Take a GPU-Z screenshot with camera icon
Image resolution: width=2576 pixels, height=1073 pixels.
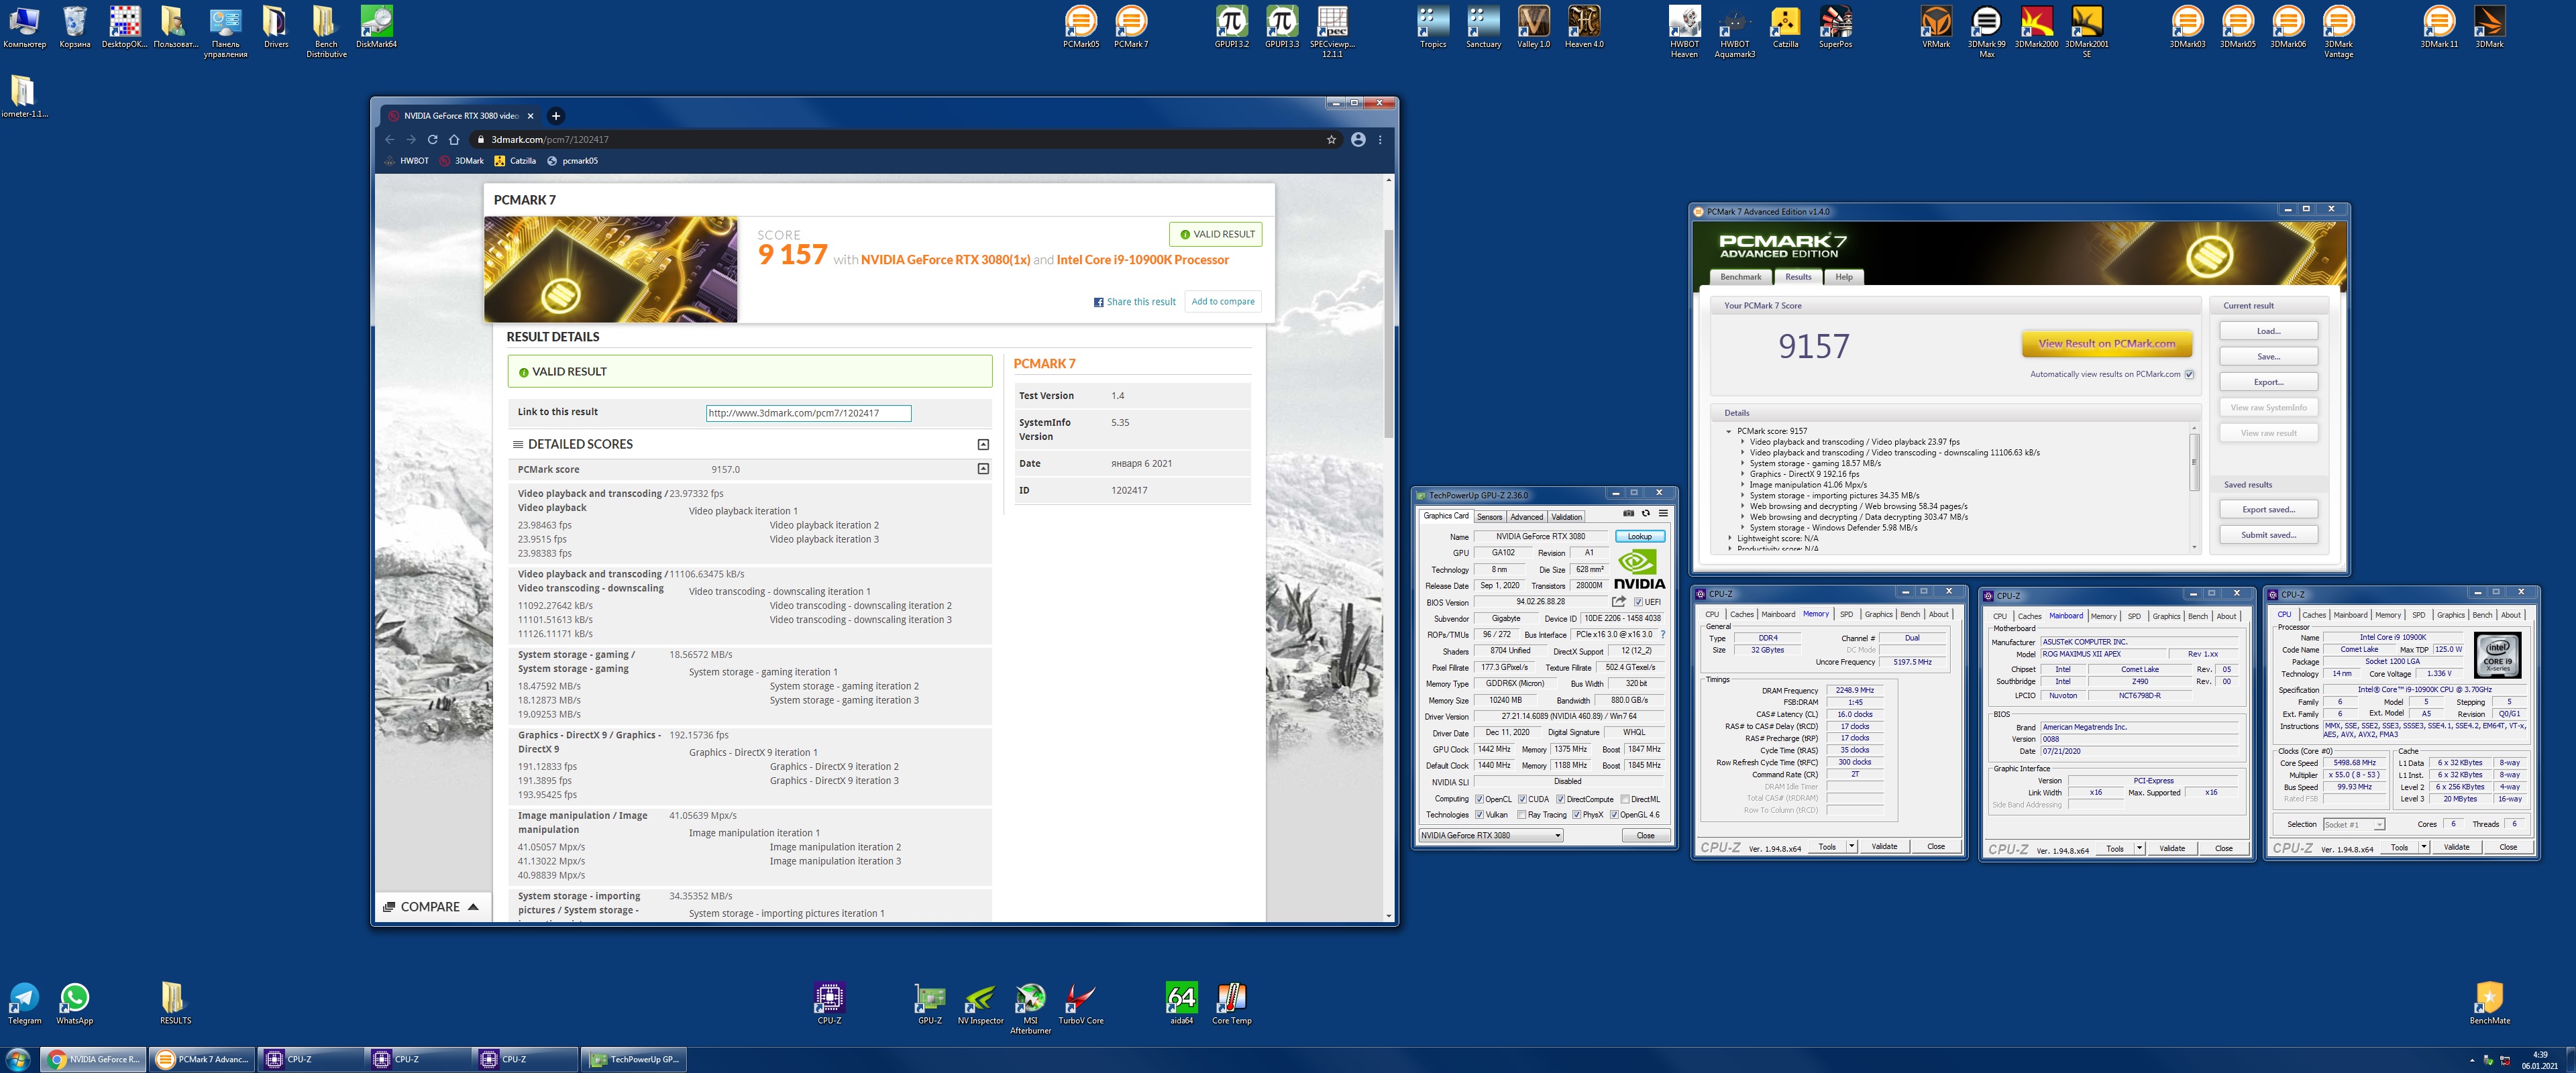click(1628, 513)
